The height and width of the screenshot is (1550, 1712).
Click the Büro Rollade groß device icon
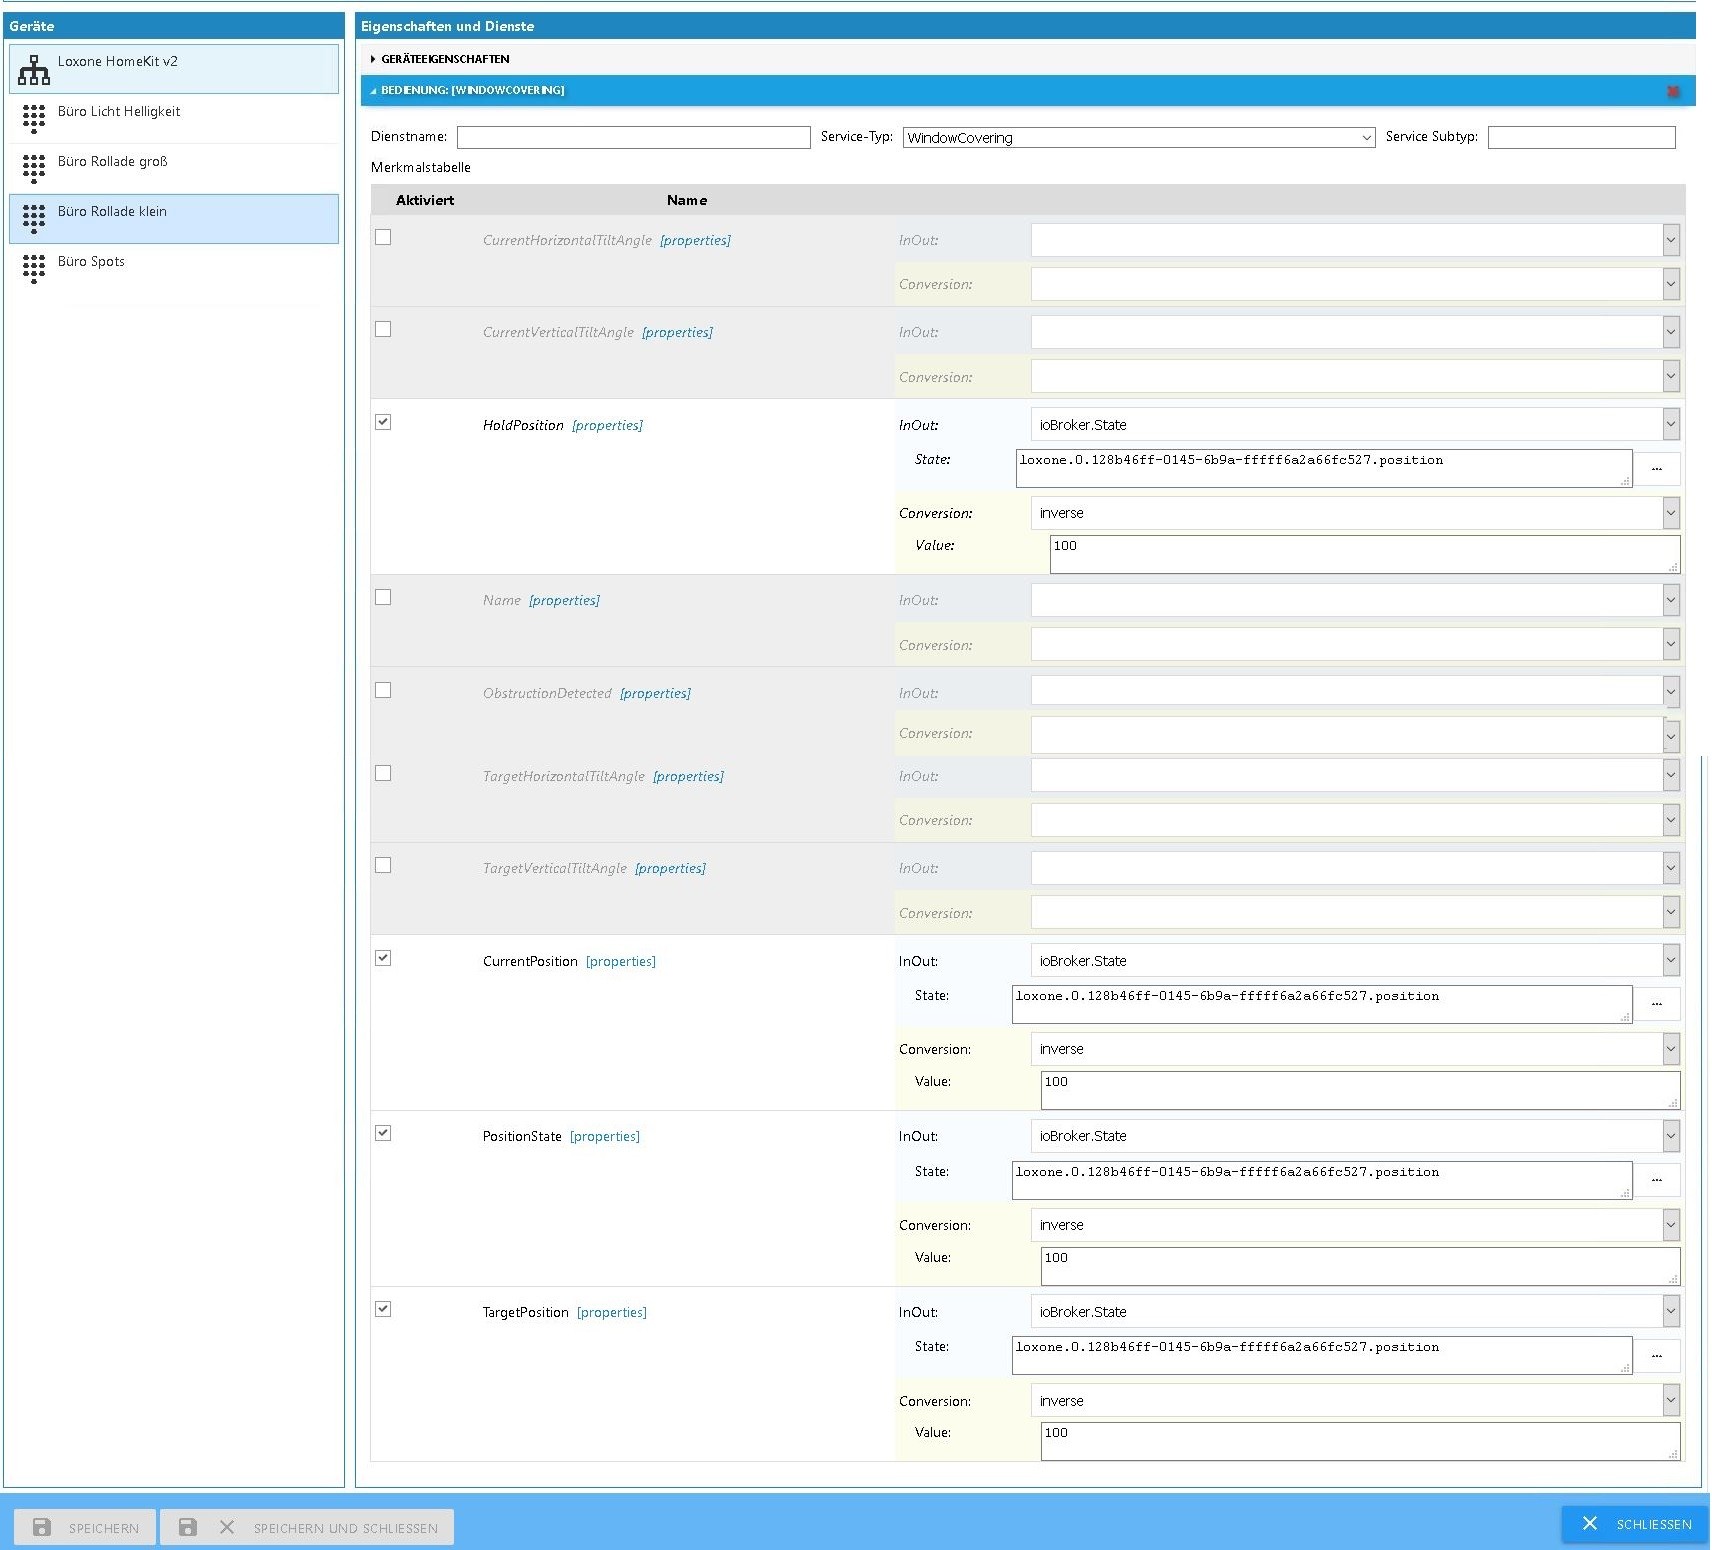pos(34,169)
